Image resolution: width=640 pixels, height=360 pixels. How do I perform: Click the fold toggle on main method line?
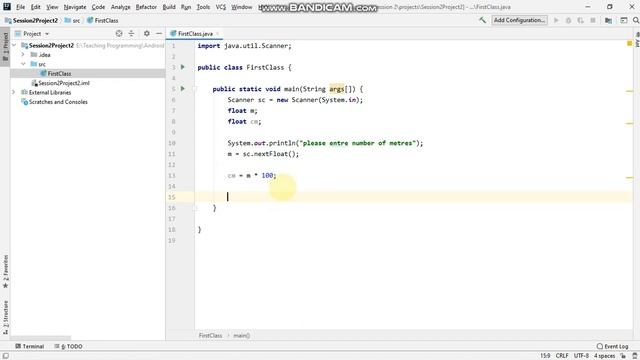coord(195,89)
